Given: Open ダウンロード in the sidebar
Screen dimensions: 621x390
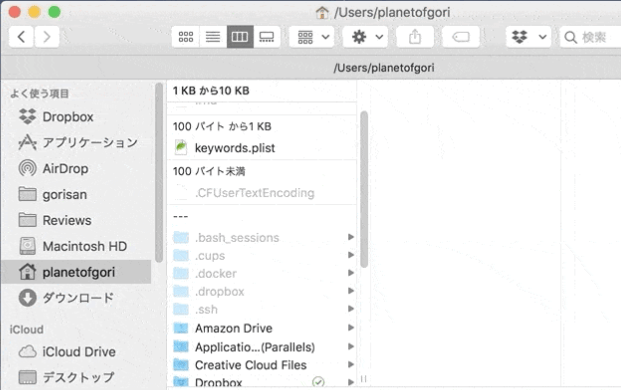Looking at the screenshot, I should [x=76, y=298].
